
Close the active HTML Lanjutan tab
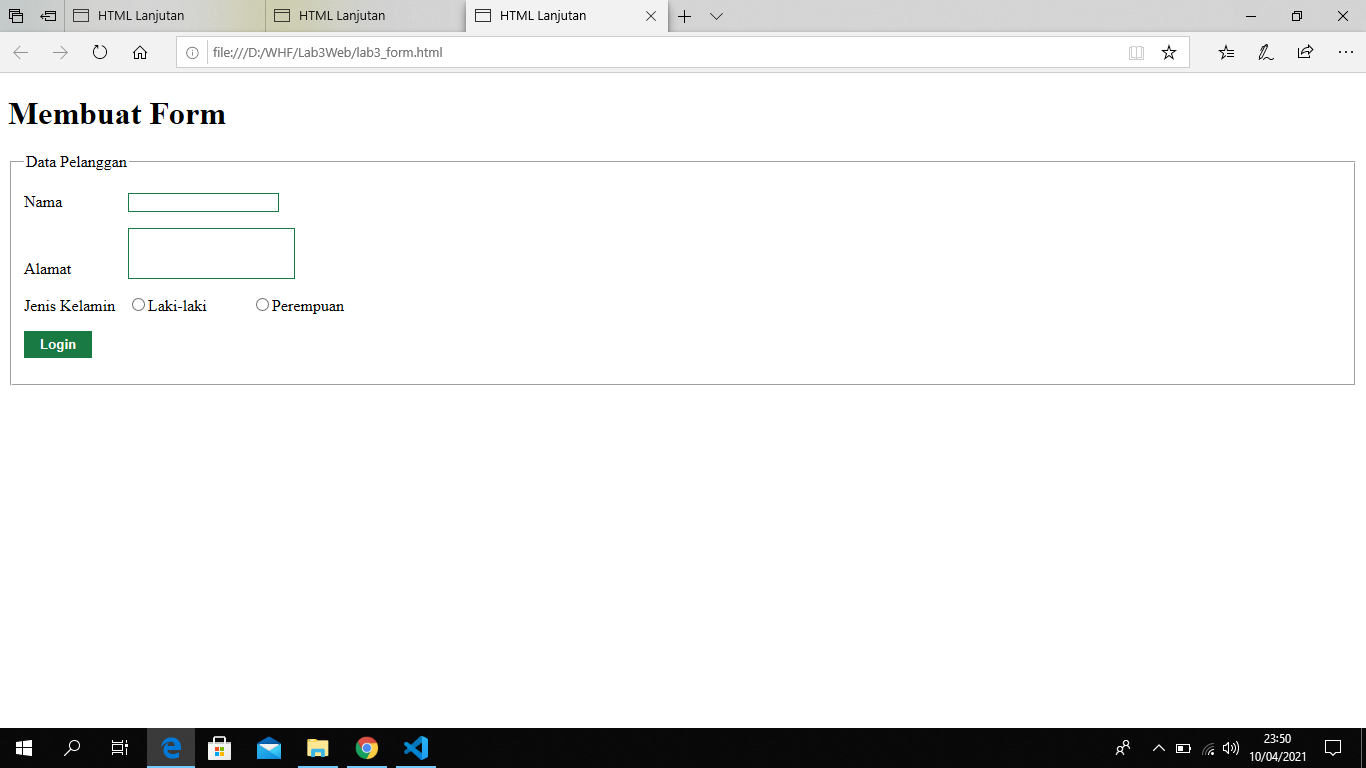tap(651, 16)
